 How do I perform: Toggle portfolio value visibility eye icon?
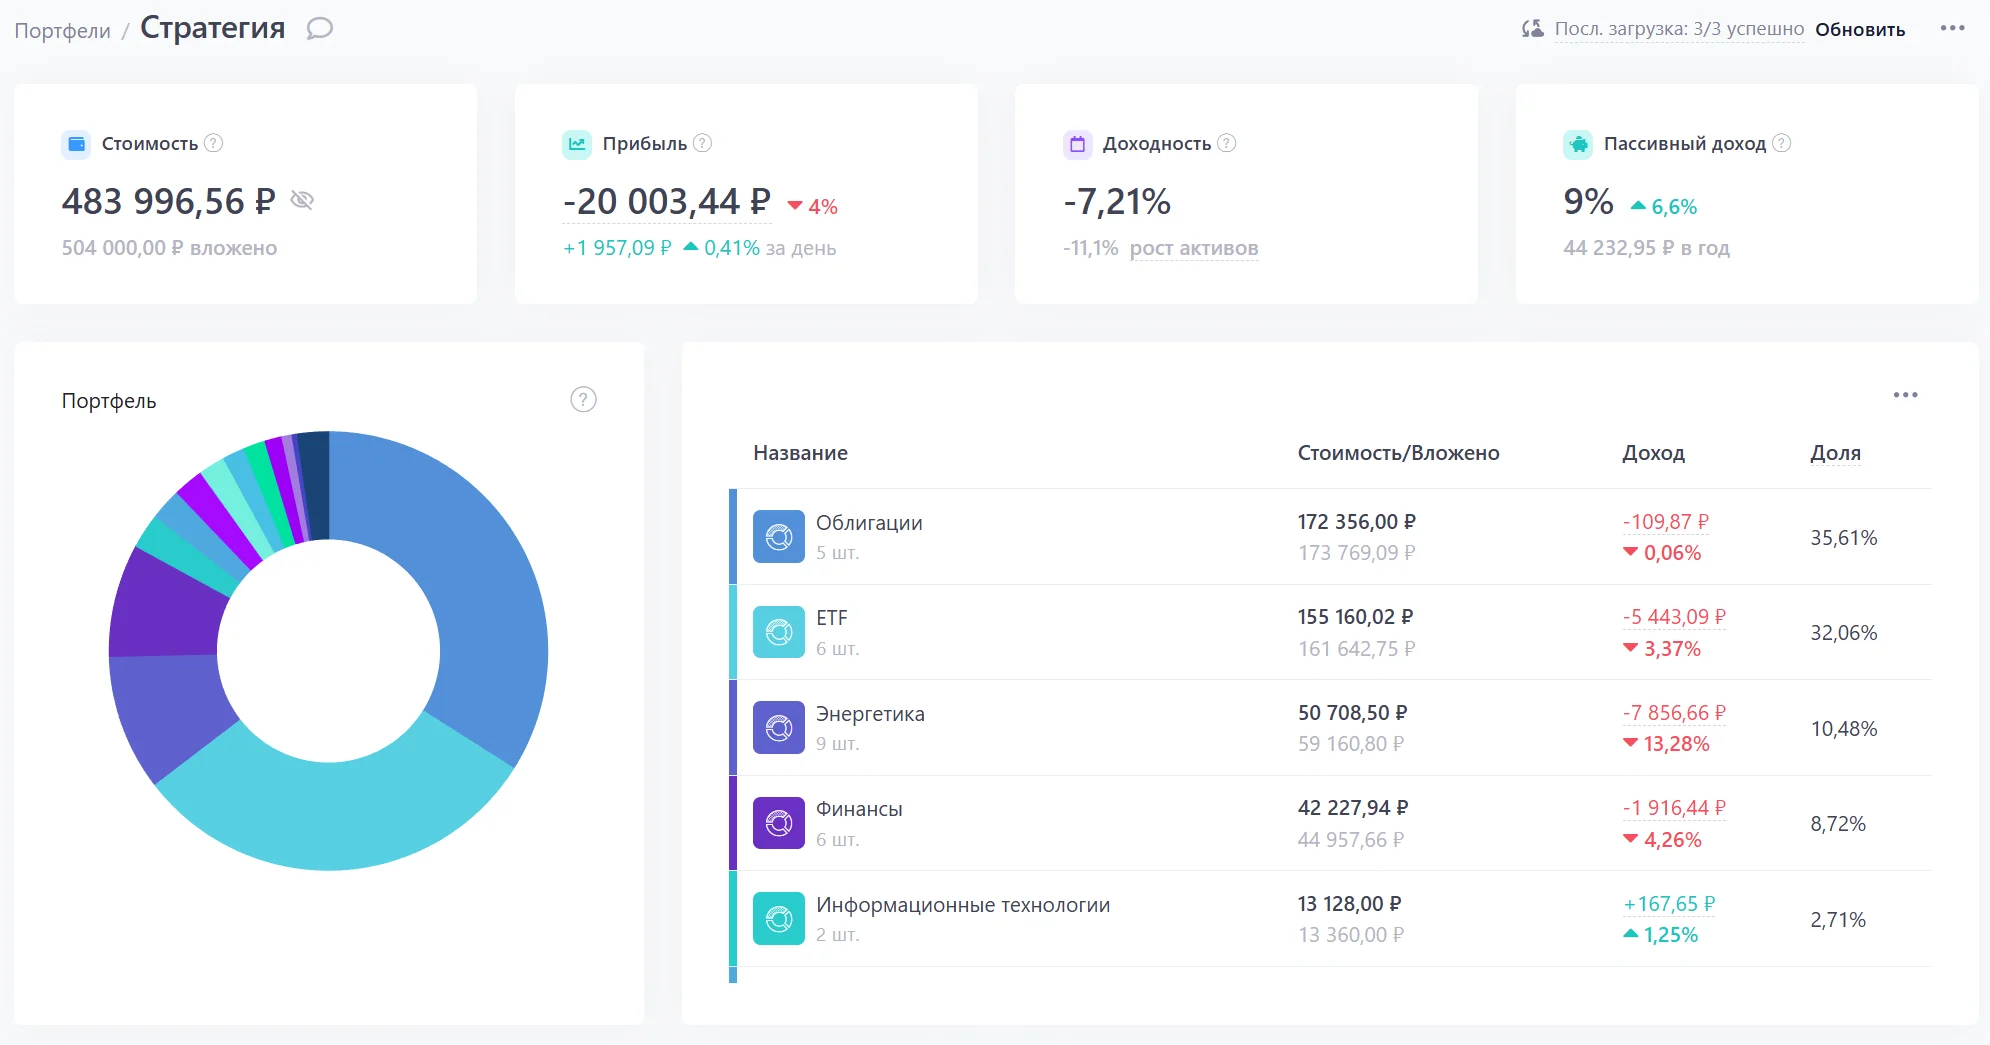tap(302, 201)
